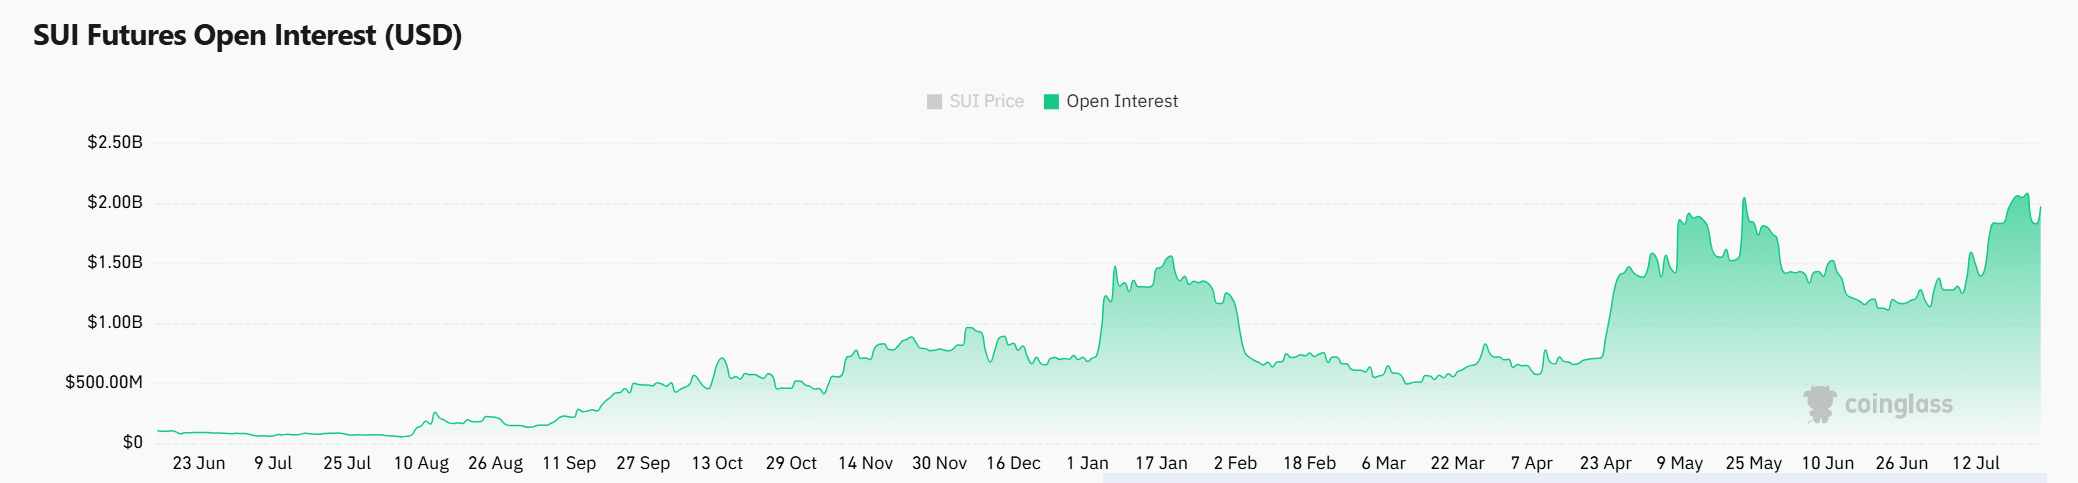Click the coinglass mascot logo icon
Screen dimensions: 2078x483
coord(1820,404)
